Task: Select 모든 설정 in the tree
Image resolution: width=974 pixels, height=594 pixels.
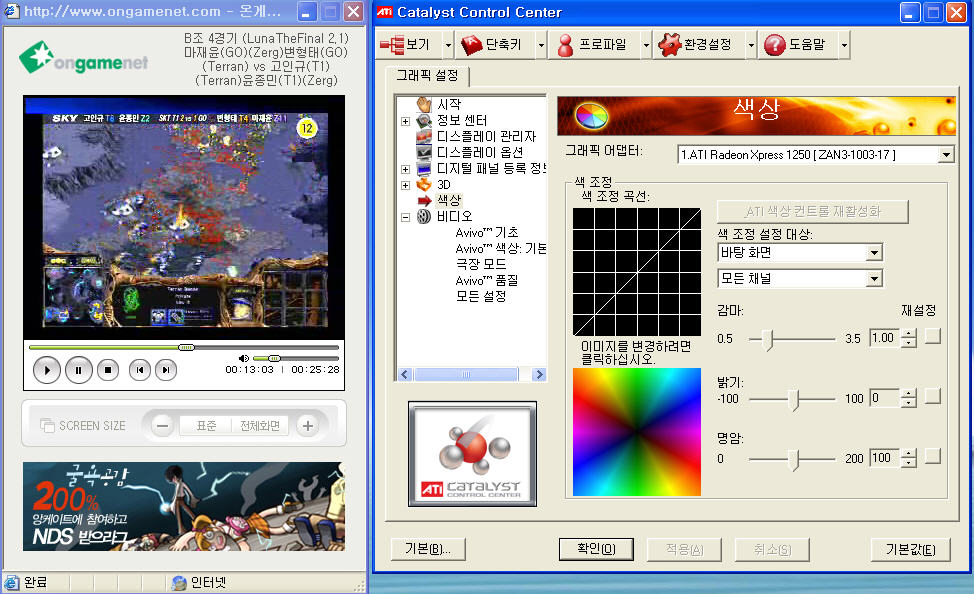Action: pyautogui.click(x=481, y=296)
